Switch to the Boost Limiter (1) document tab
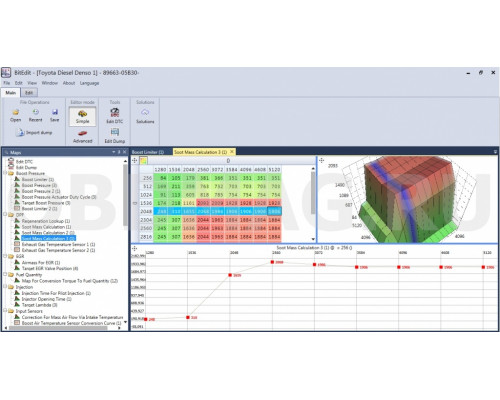The image size is (500, 400). point(148,152)
